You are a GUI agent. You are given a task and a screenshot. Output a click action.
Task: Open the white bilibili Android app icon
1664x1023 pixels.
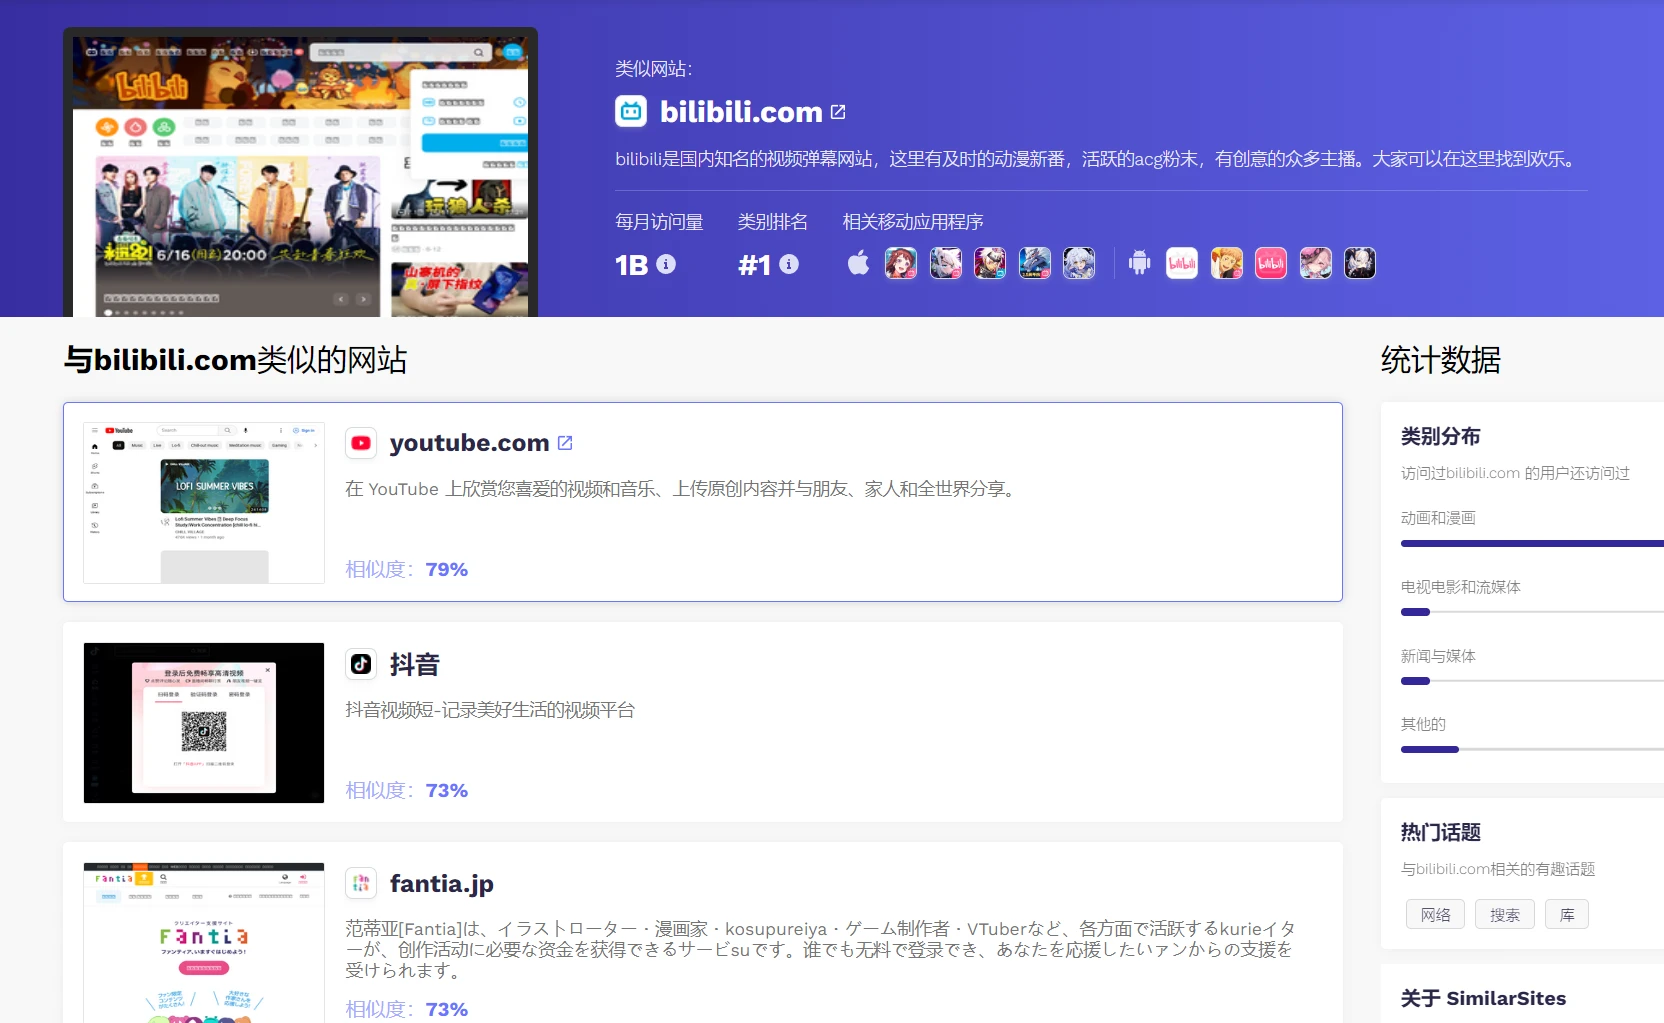pyautogui.click(x=1182, y=263)
